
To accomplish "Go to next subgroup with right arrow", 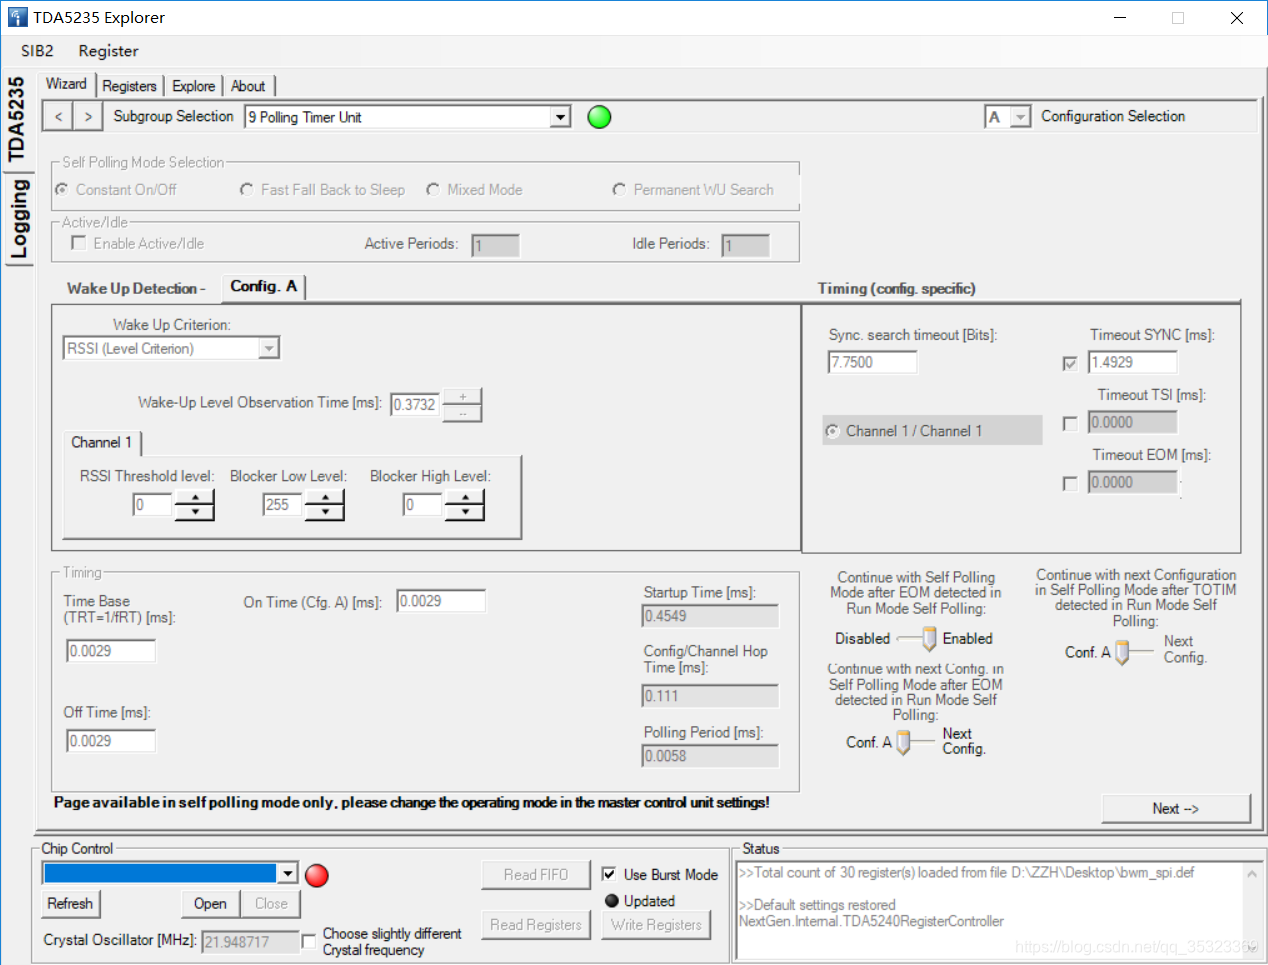I will tap(88, 117).
